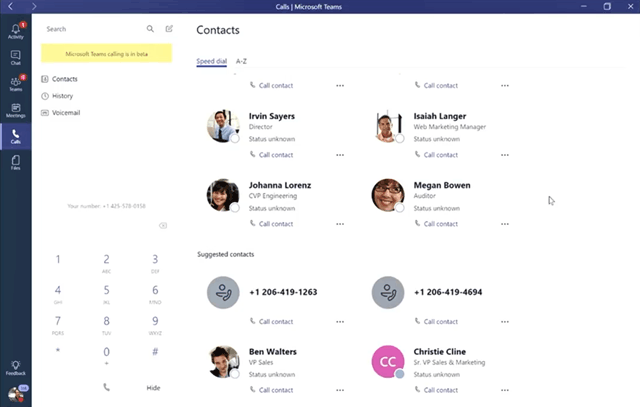
Task: Call contact +1 206-419-4694
Action: point(436,322)
